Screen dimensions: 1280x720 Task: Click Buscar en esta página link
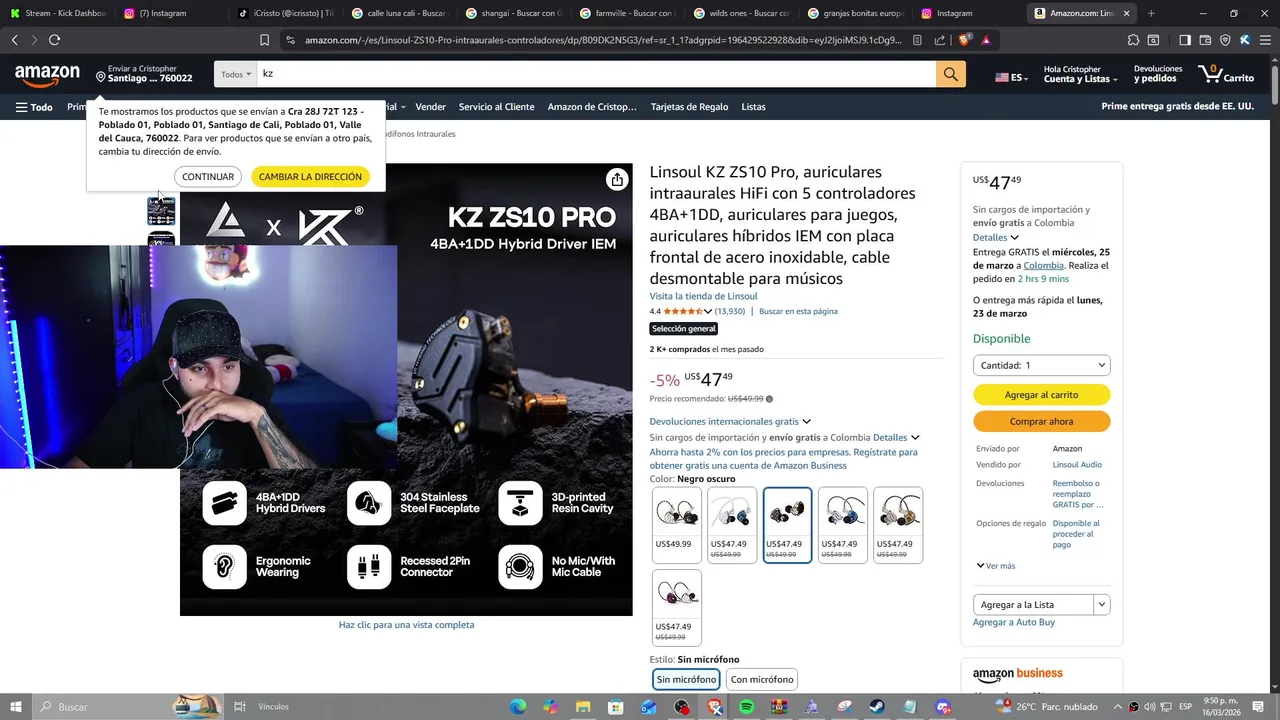pos(798,312)
